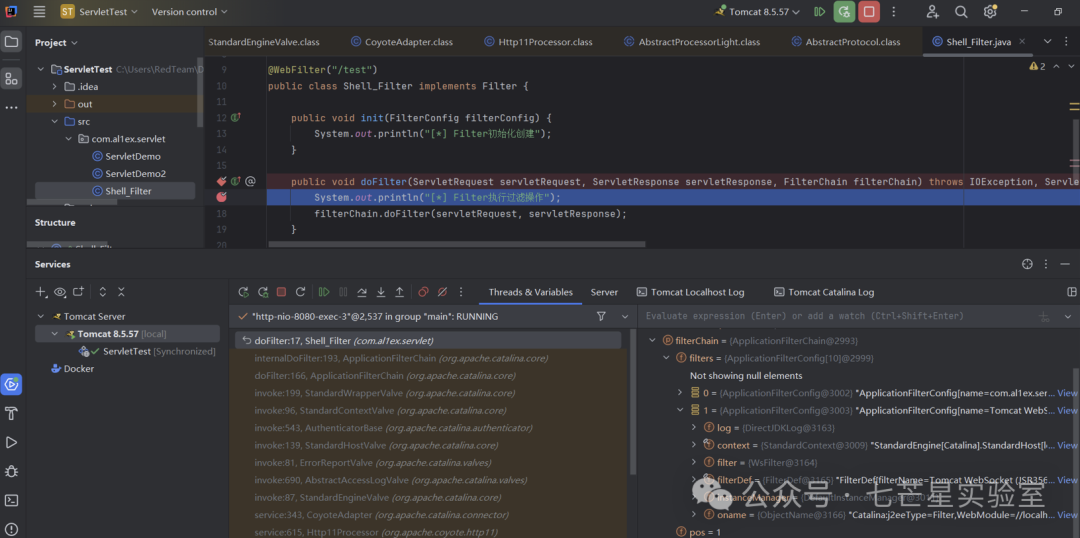Image resolution: width=1080 pixels, height=538 pixels.
Task: Switch to Http11Processor.class tab
Action: click(x=538, y=42)
